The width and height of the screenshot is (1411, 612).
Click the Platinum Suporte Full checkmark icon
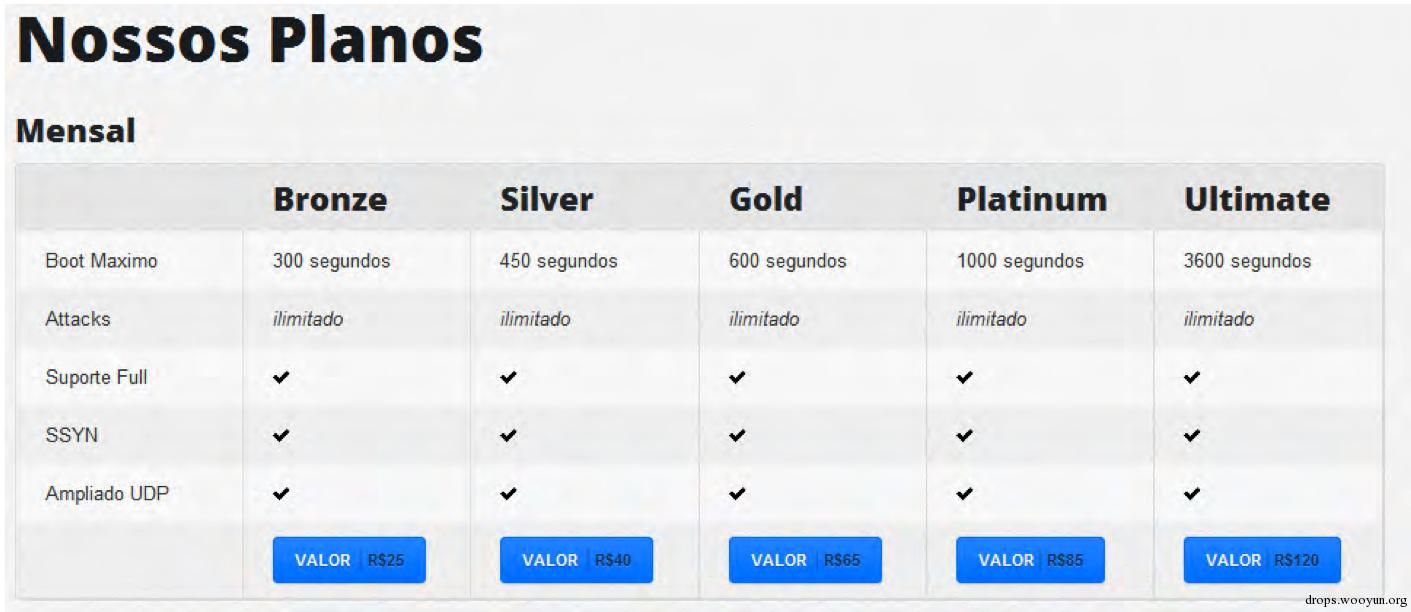point(964,377)
